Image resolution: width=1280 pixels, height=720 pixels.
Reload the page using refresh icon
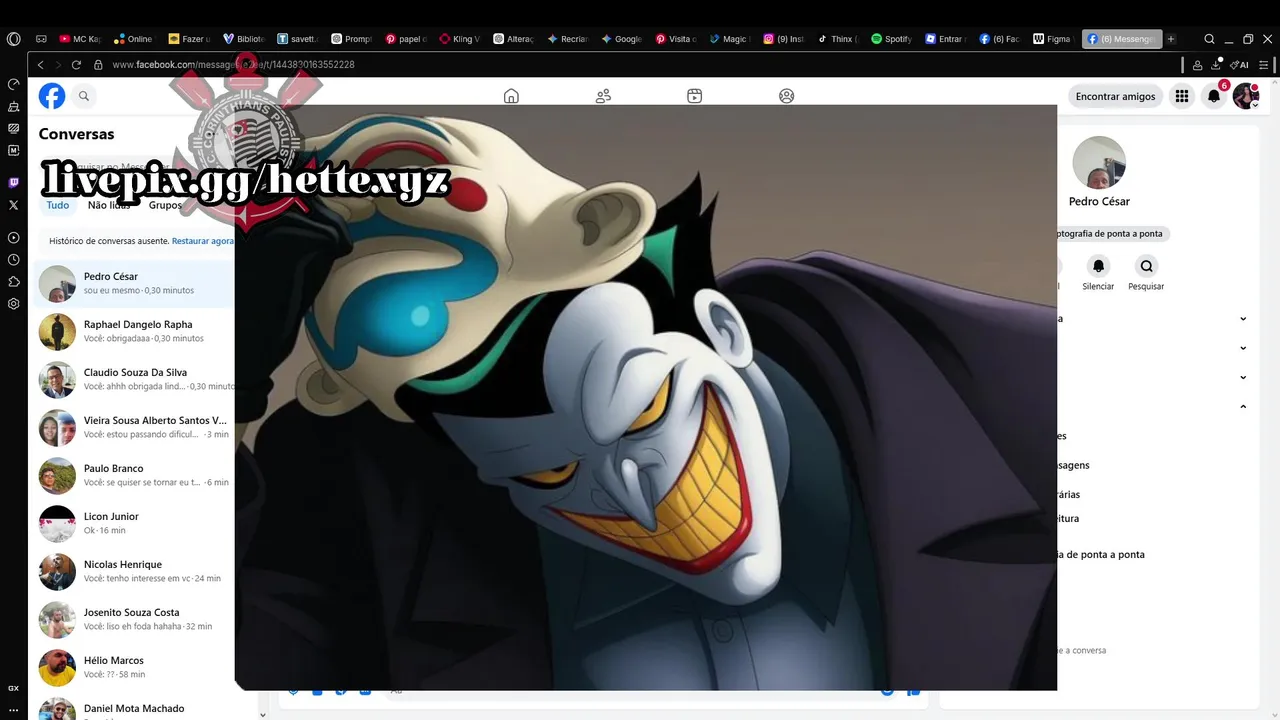pos(76,64)
